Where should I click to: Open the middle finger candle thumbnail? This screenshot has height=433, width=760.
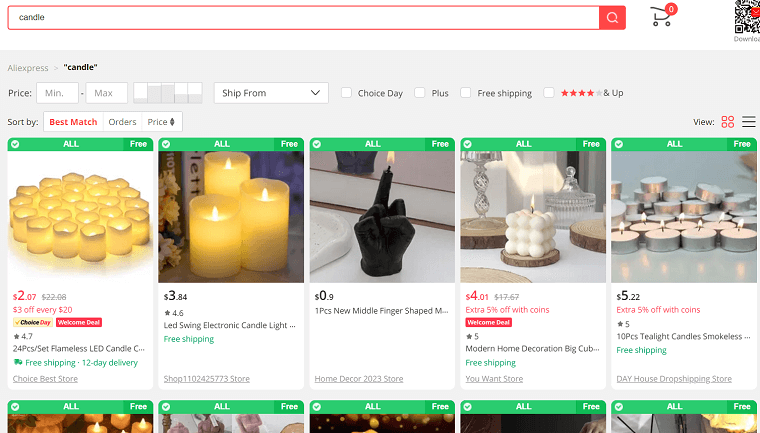pyautogui.click(x=382, y=217)
